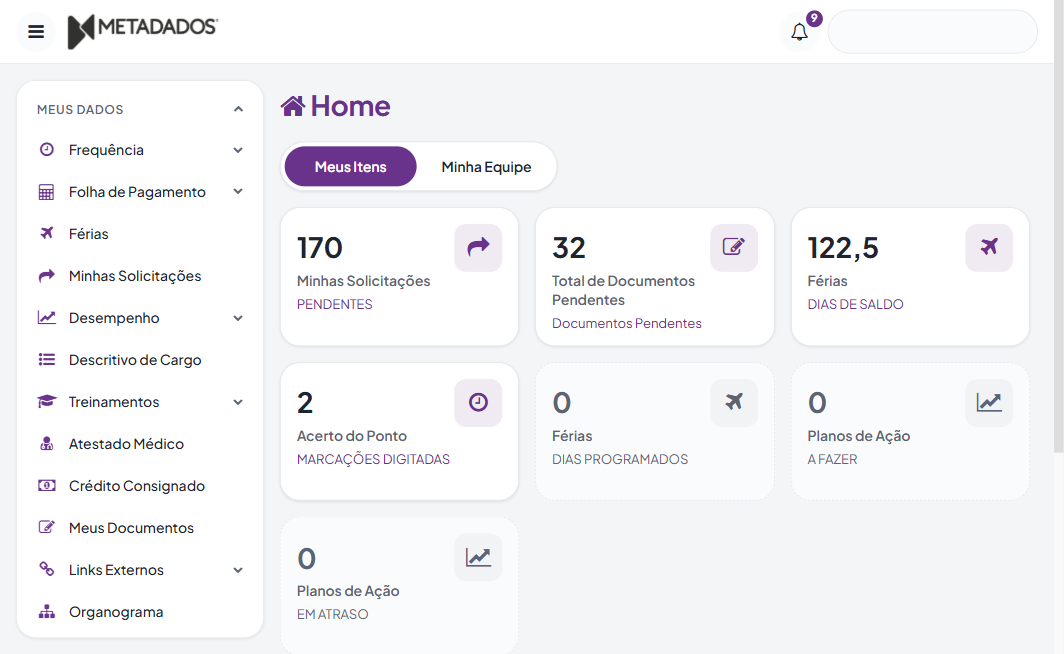The image size is (1064, 654).
Task: Click the page vertical scrollbar
Action: (1059, 227)
